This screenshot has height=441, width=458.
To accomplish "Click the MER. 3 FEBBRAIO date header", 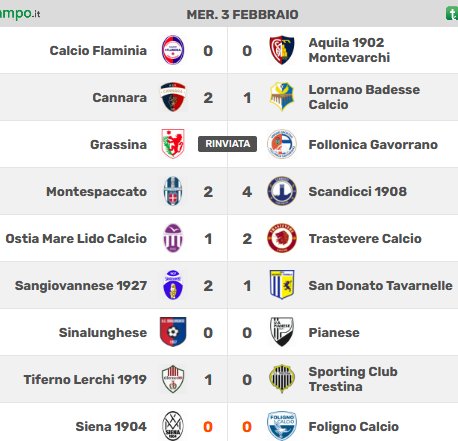I will (242, 15).
